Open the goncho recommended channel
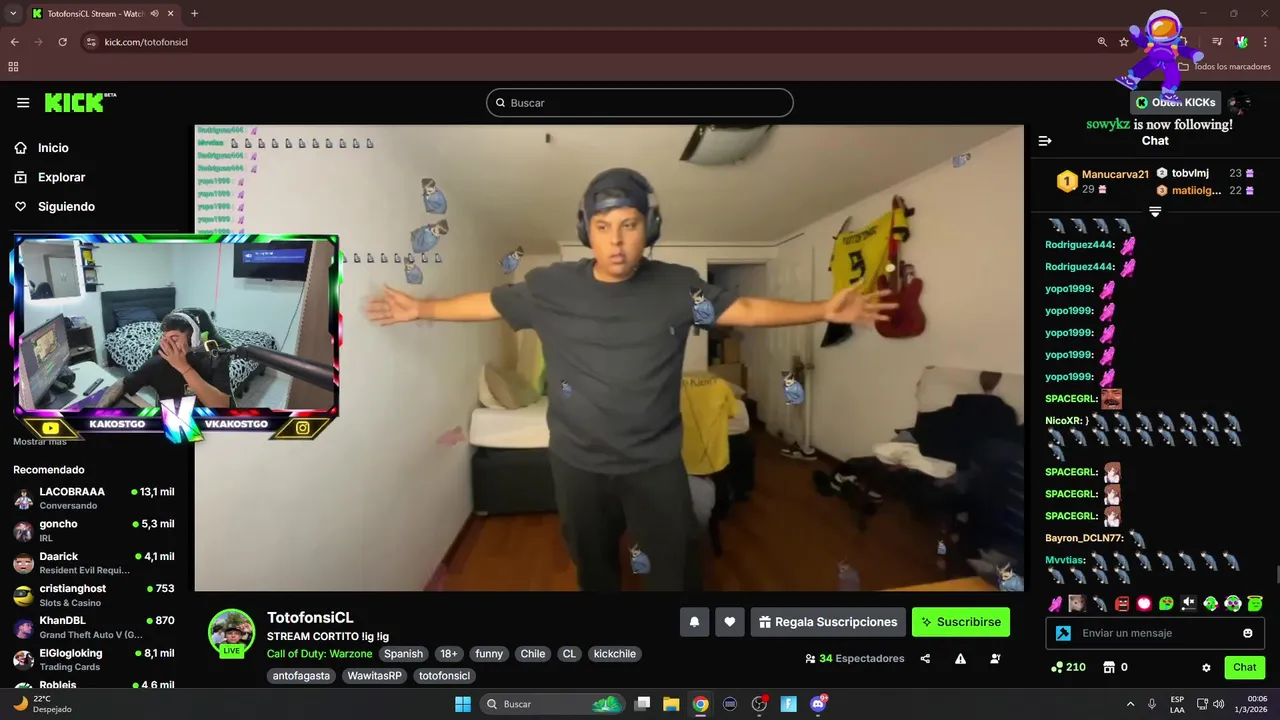 click(x=94, y=530)
